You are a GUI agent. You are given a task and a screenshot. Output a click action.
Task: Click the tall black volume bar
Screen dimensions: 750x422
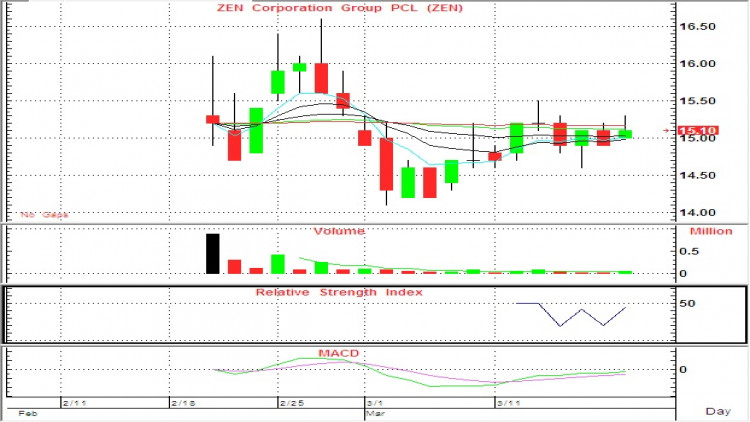212,254
